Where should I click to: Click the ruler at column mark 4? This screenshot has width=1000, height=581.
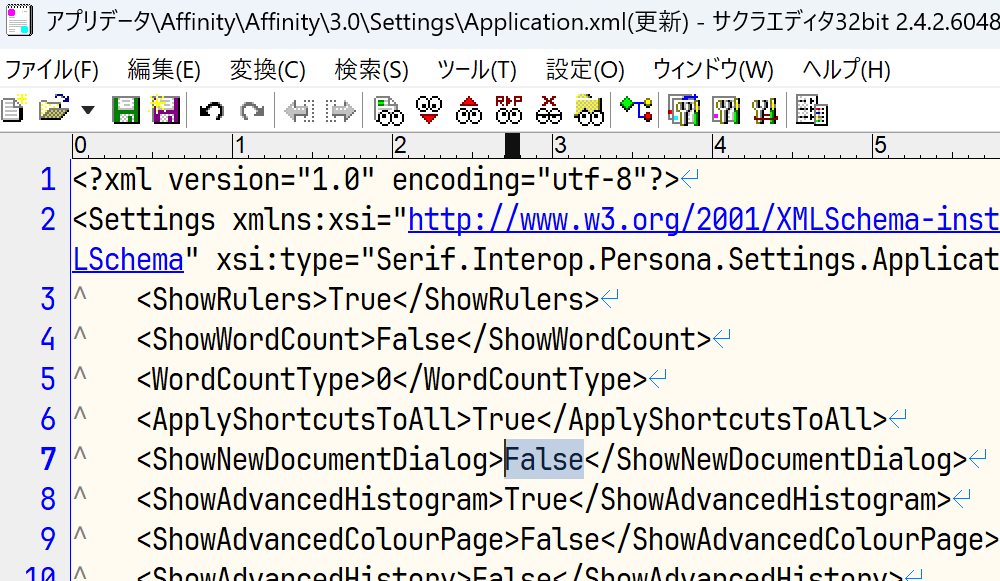click(719, 145)
